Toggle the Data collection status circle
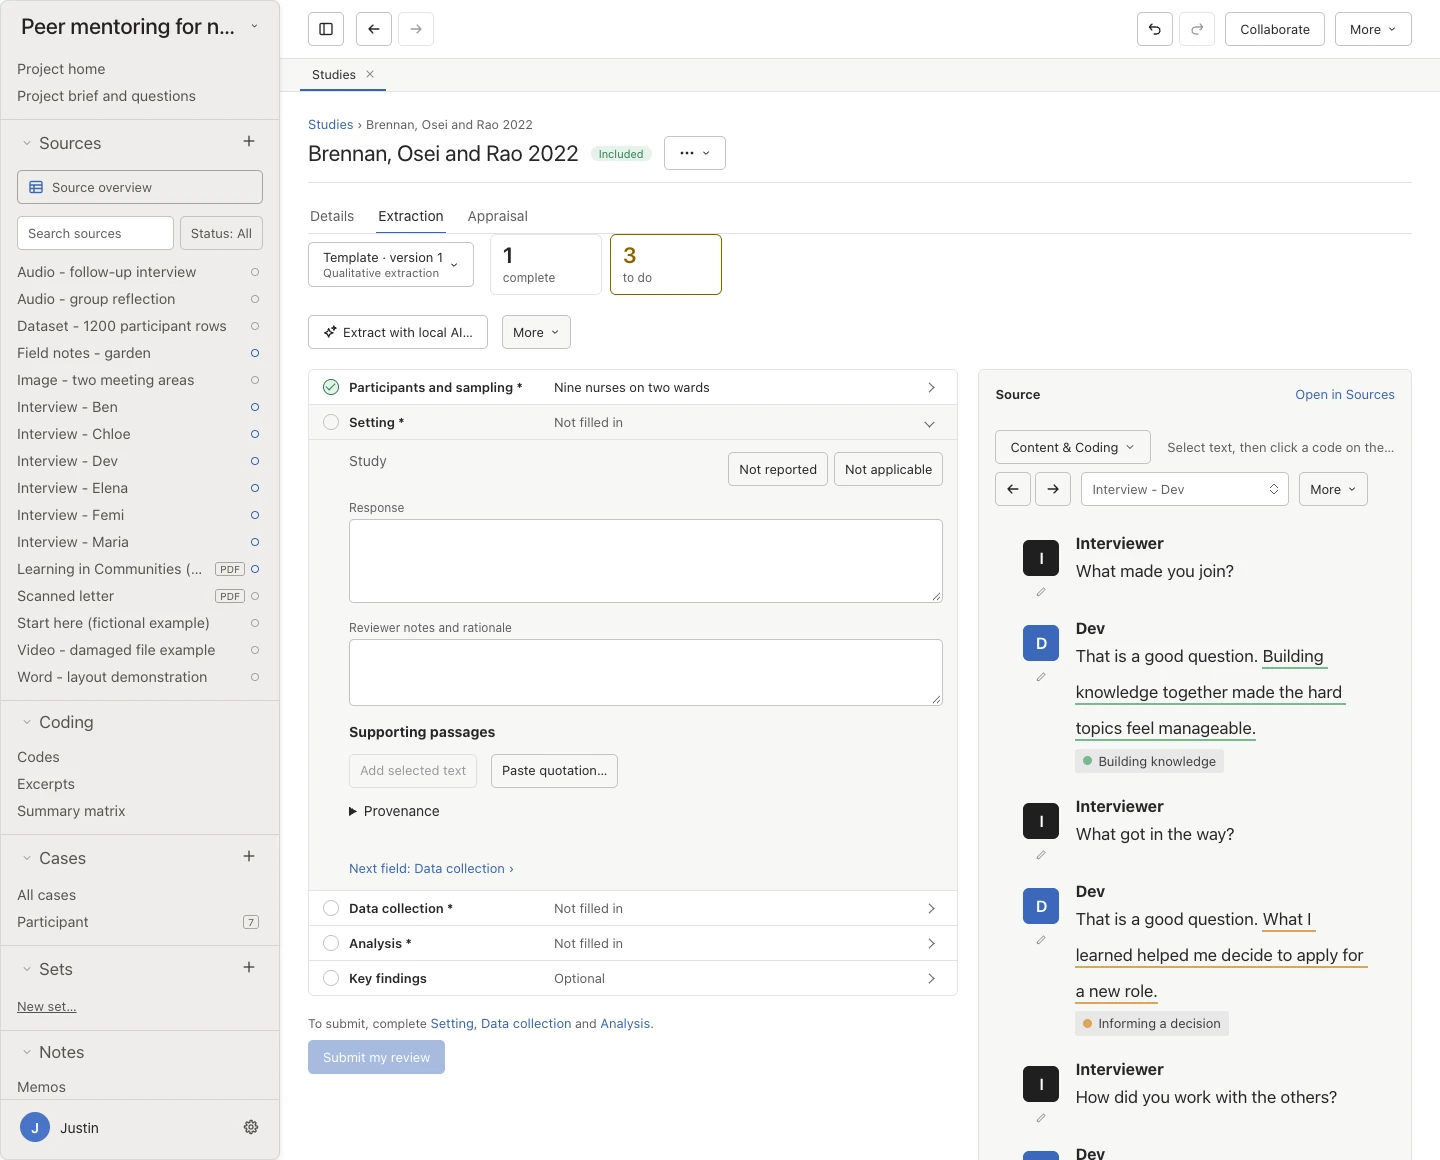 (x=331, y=908)
